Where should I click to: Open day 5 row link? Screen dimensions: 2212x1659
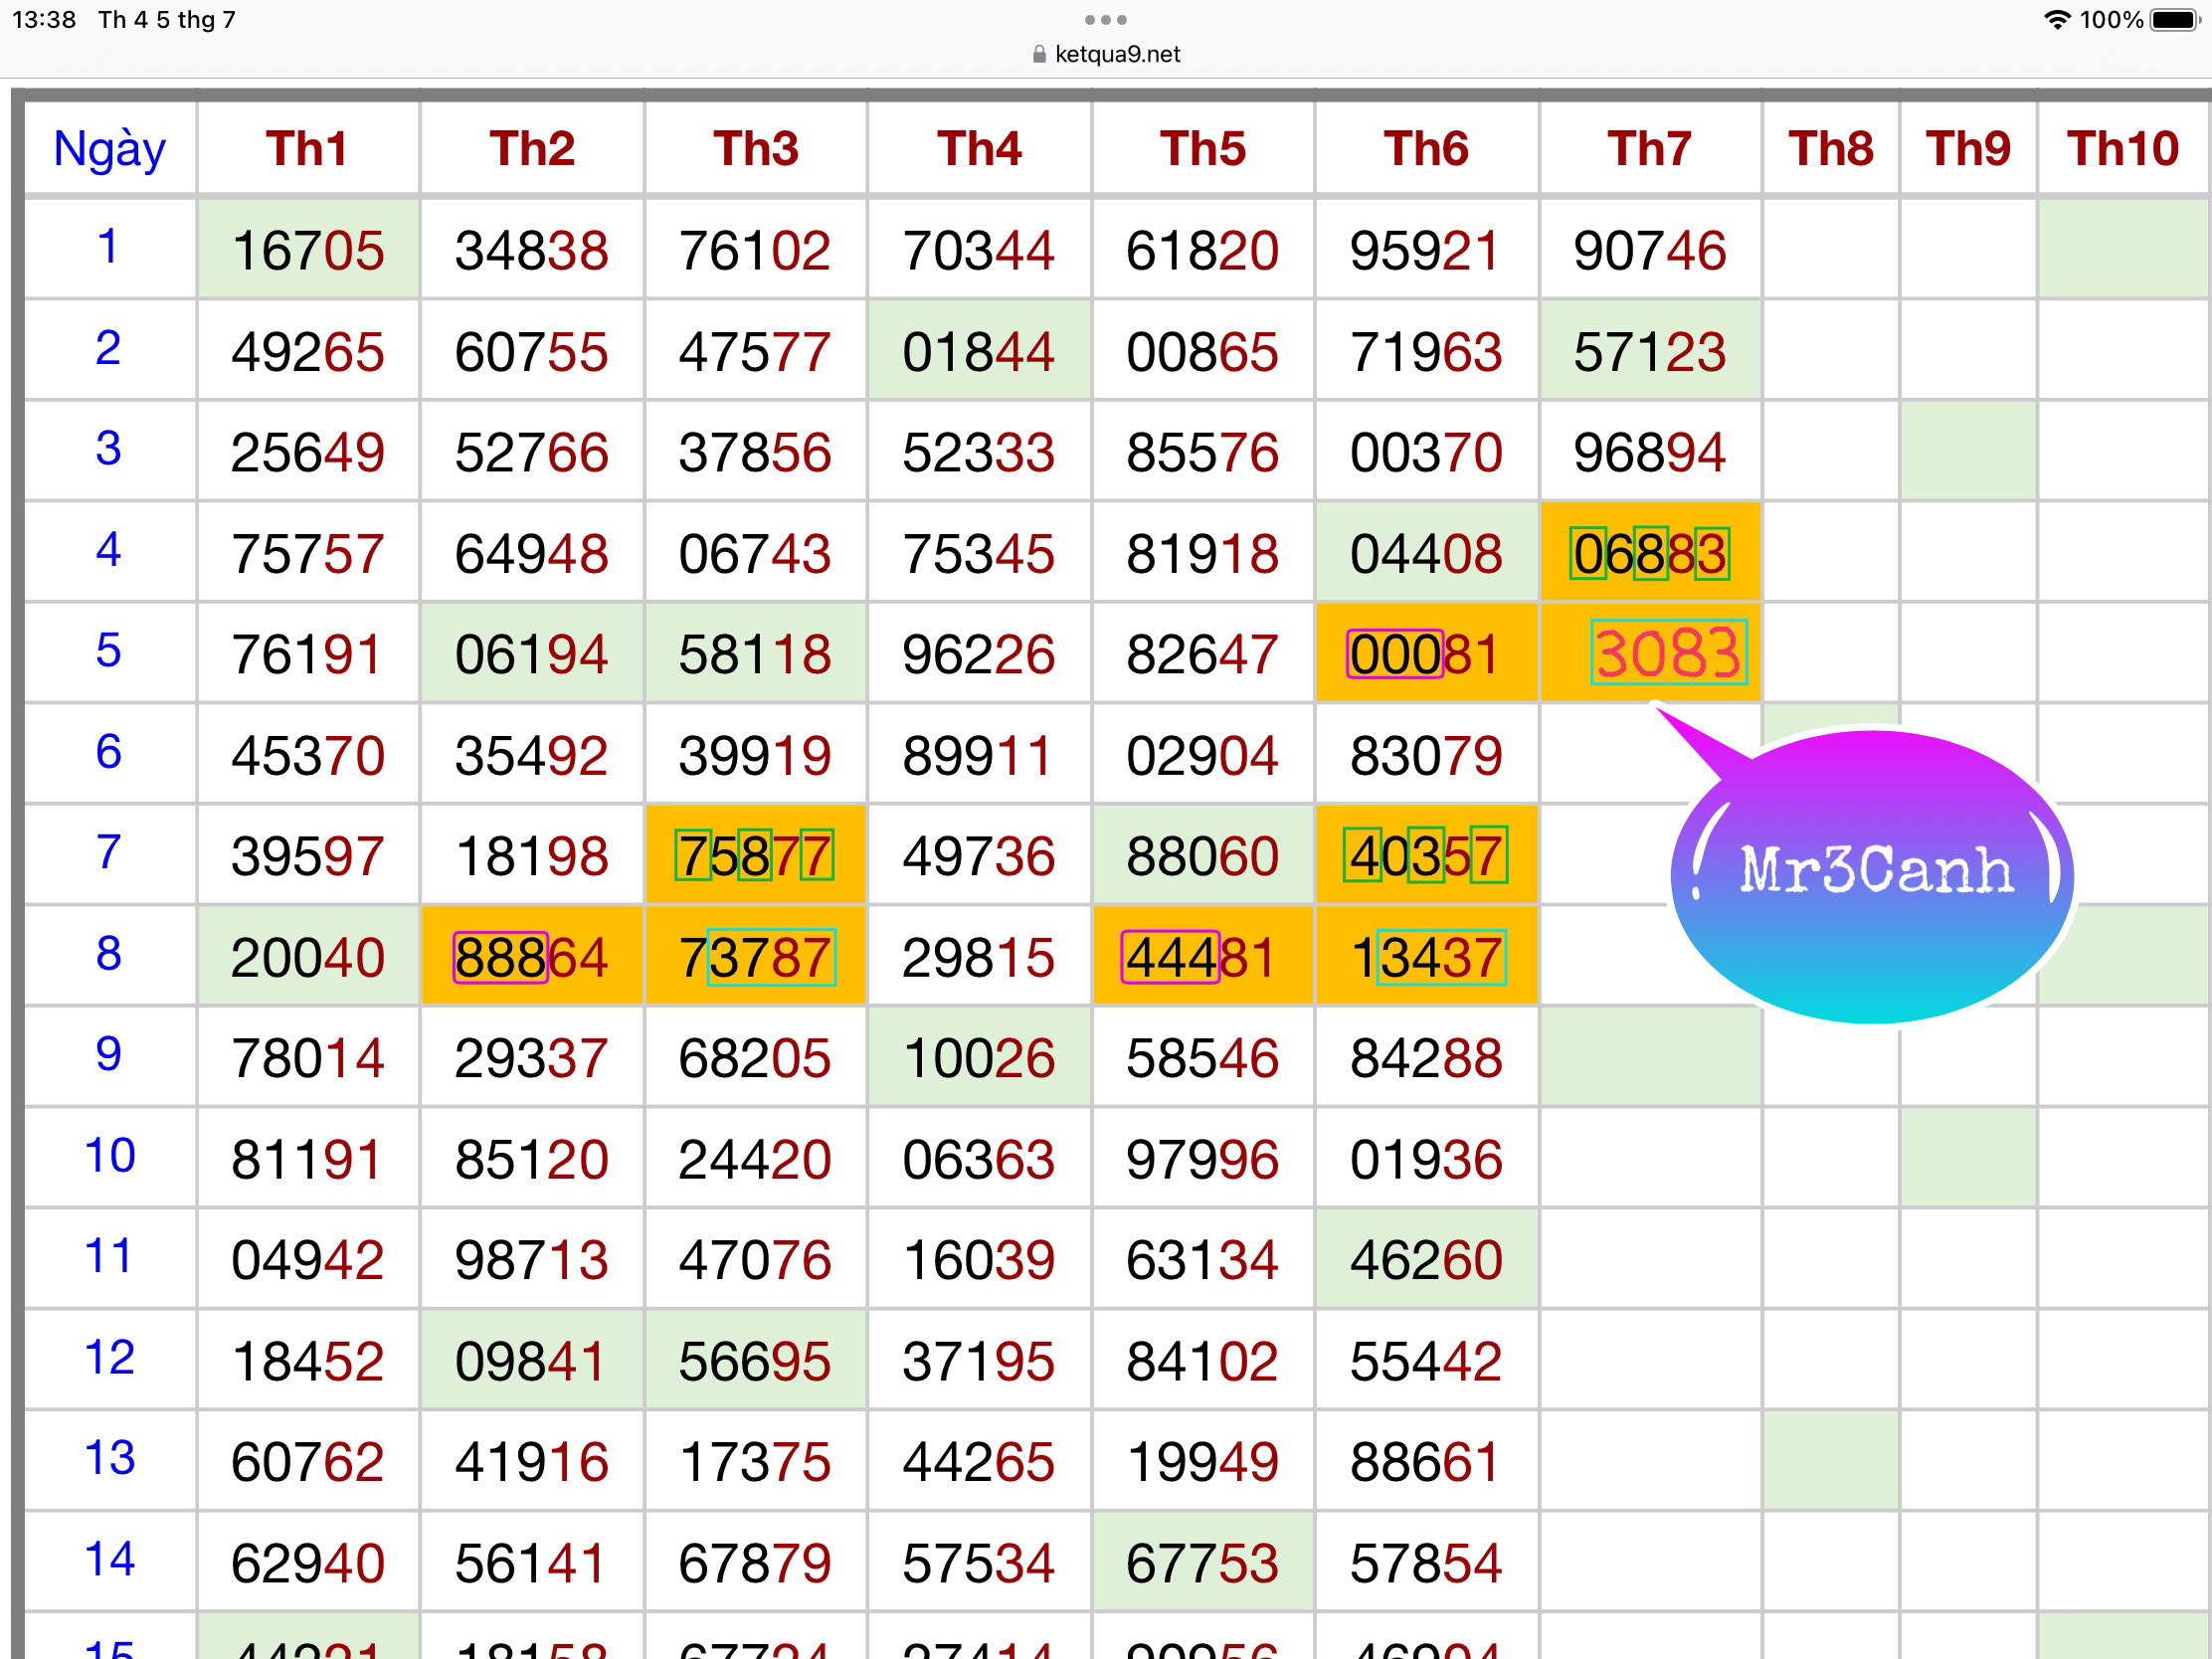click(109, 651)
